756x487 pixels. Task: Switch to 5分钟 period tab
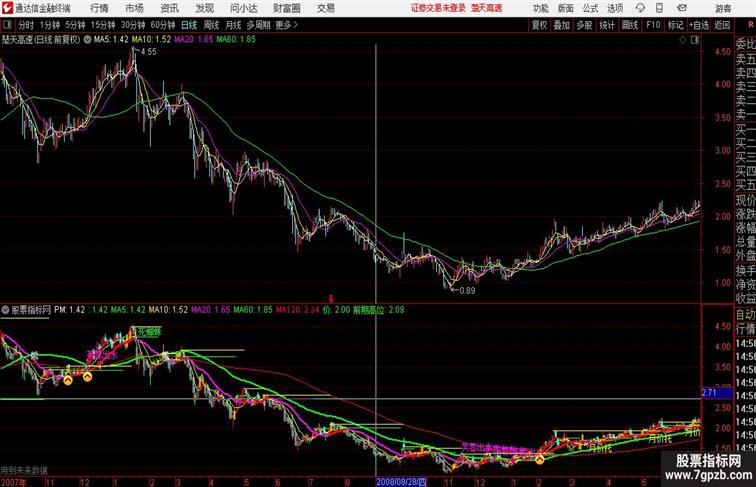pyautogui.click(x=75, y=25)
